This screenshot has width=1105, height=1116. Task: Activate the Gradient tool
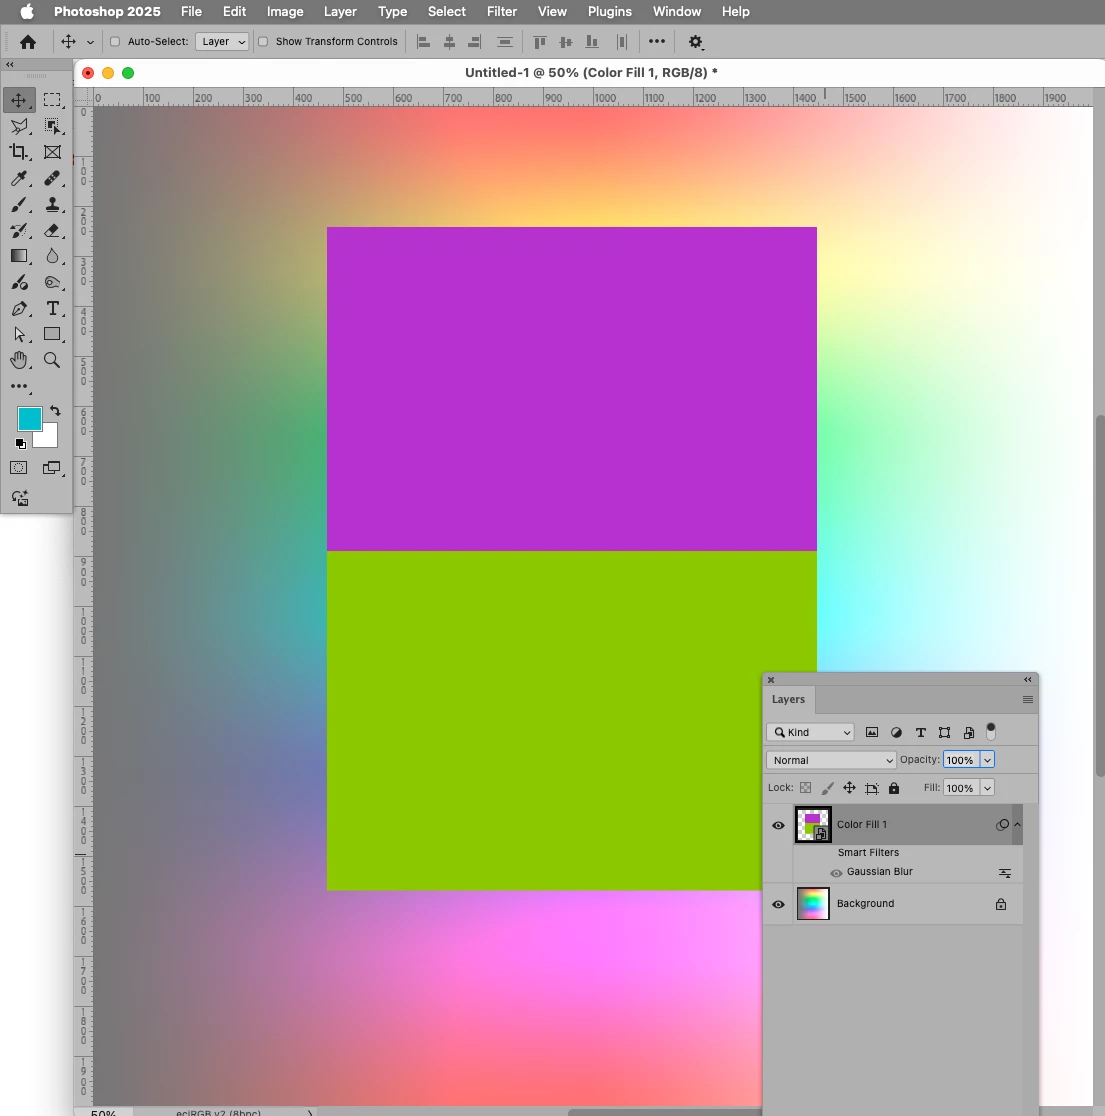19,256
